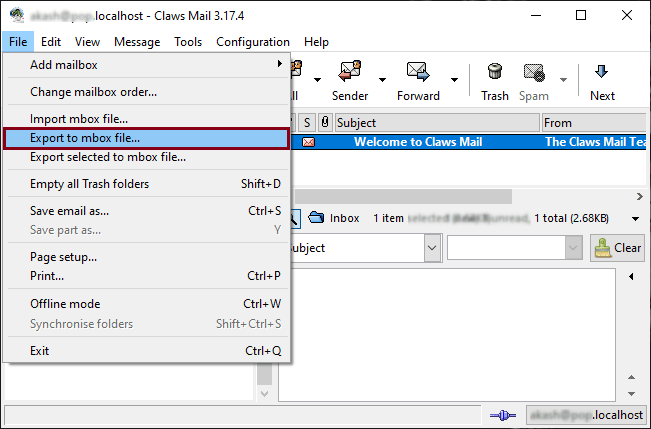Move message to Trash icon
651x429 pixels.
[x=494, y=71]
